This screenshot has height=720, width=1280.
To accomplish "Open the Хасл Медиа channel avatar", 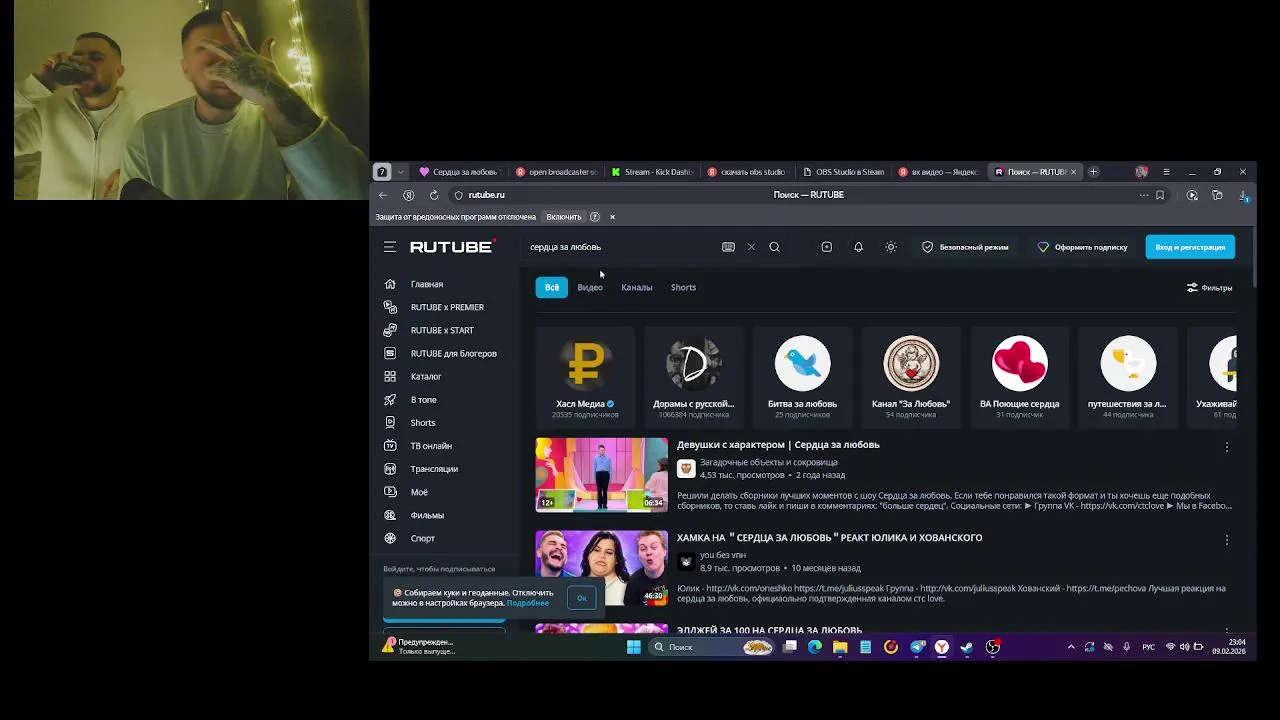I will pyautogui.click(x=585, y=363).
